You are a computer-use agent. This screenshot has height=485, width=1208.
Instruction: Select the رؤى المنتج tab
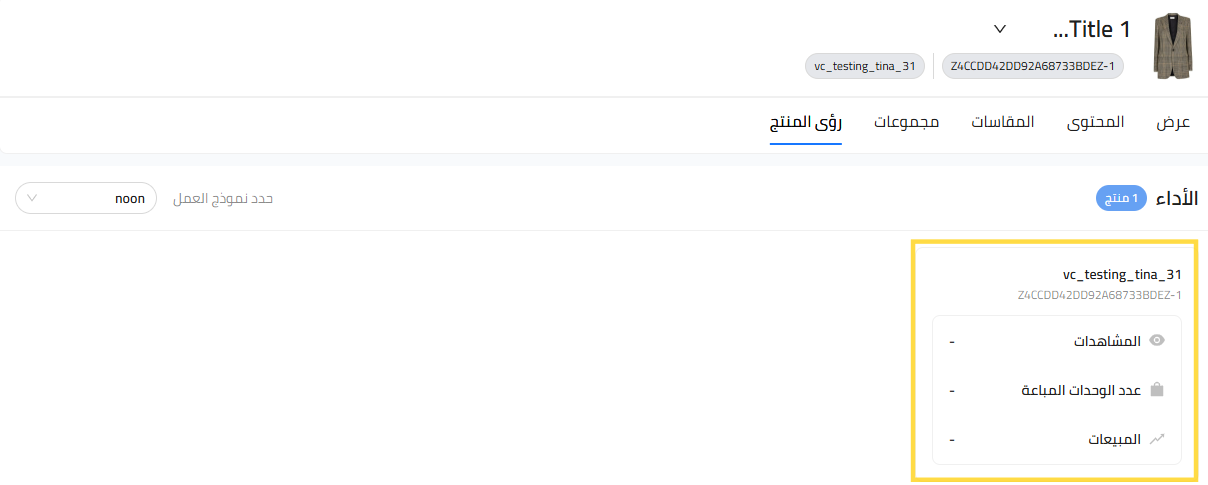(x=805, y=123)
